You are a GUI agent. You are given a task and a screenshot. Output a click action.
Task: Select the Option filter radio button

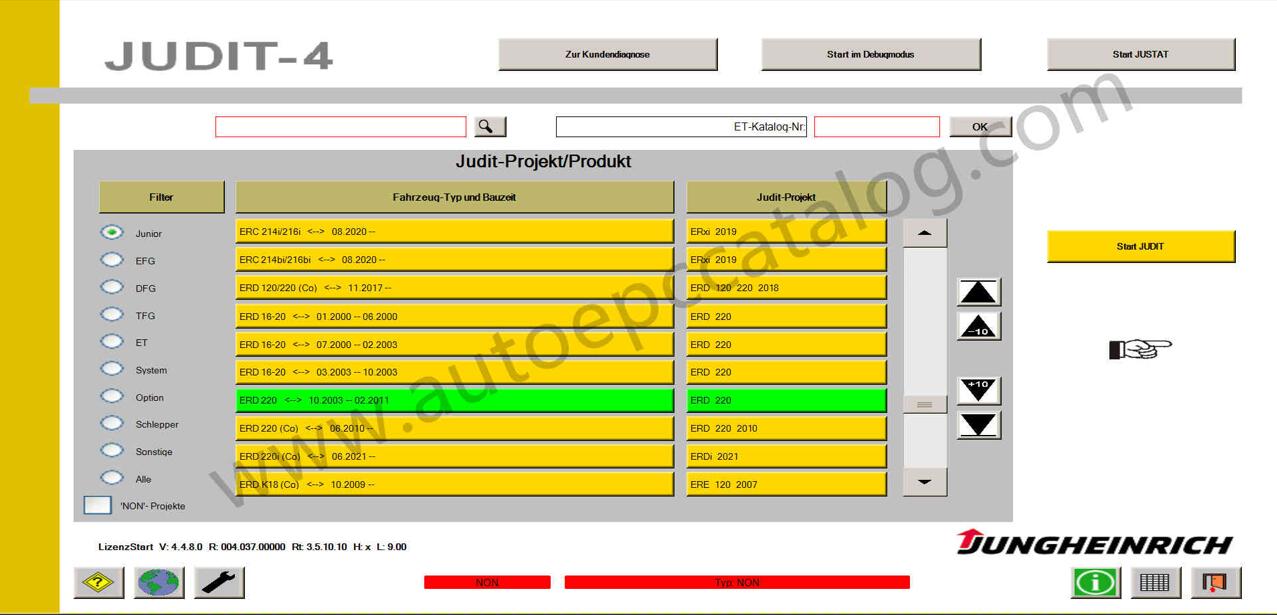[x=112, y=397]
